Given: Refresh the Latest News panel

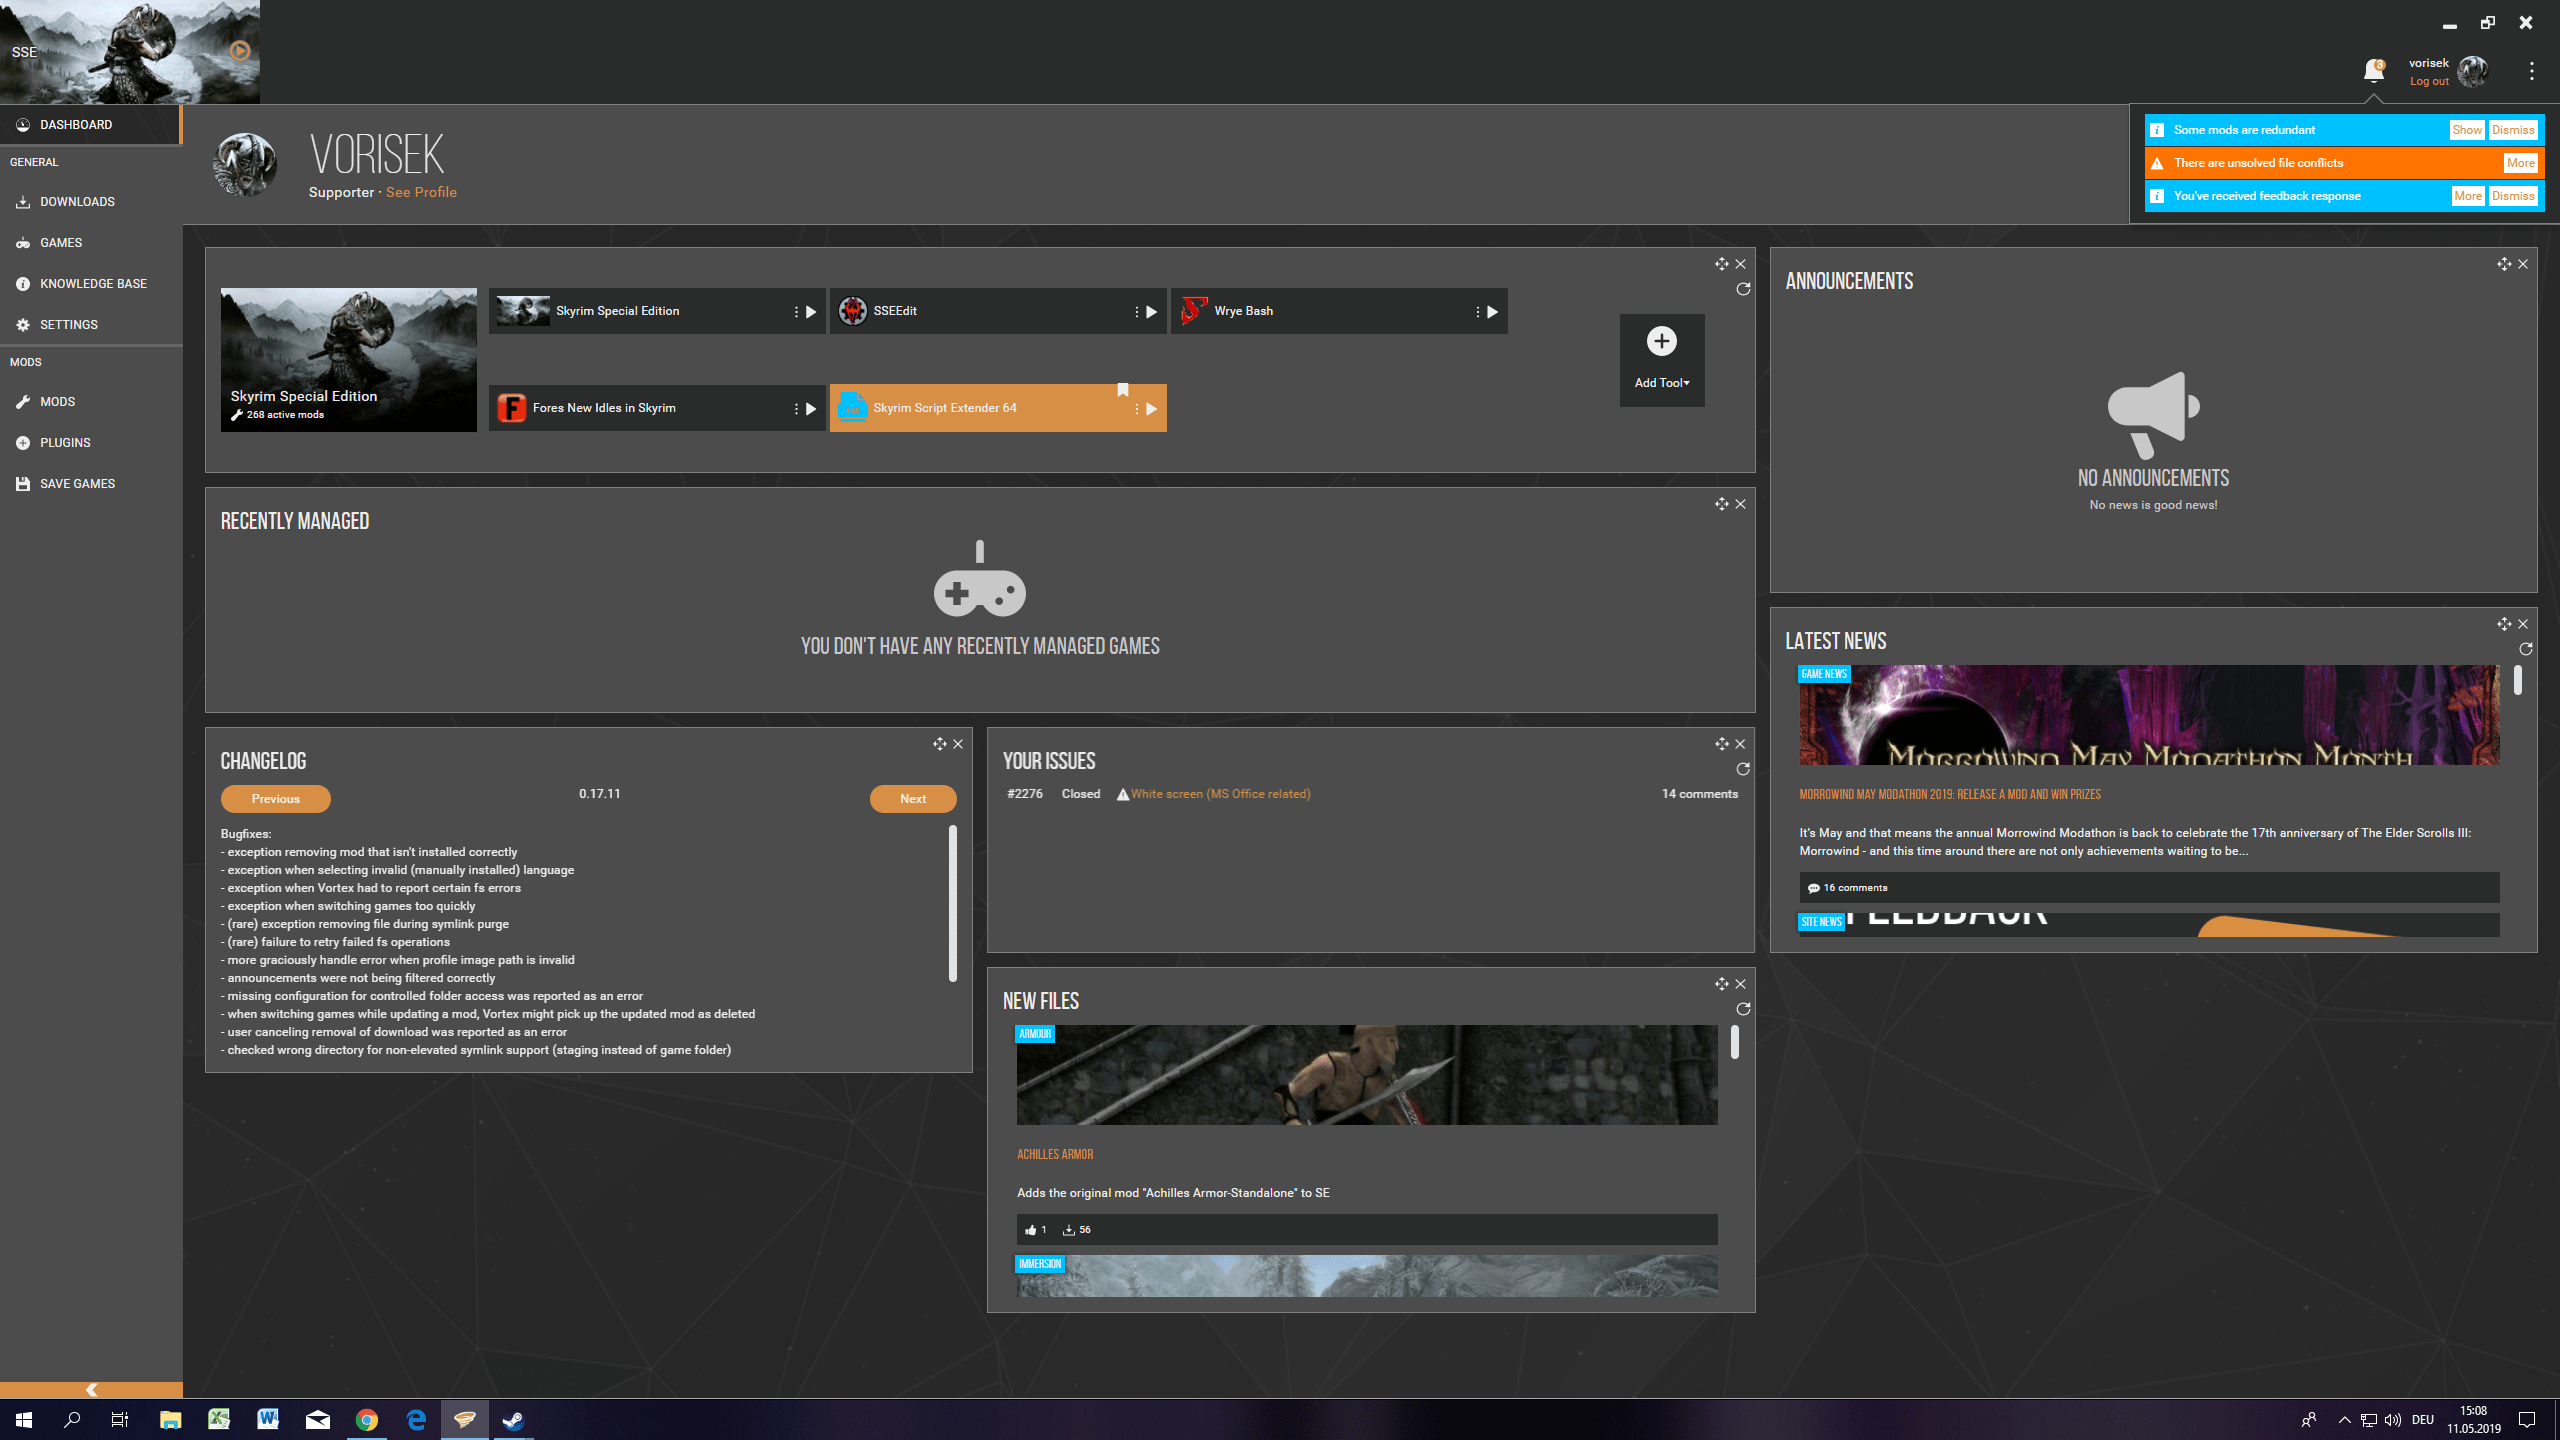Looking at the screenshot, I should pos(2525,649).
